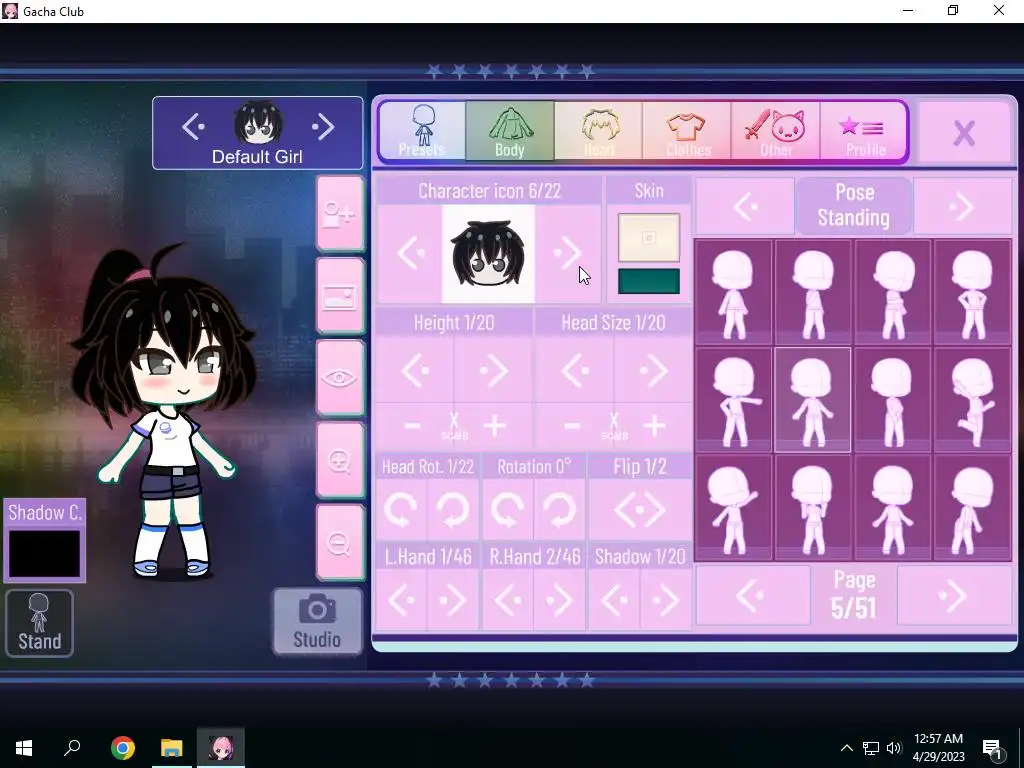Screen dimensions: 1024x768
Task: Open the teal skin outline color swatch
Action: [648, 281]
